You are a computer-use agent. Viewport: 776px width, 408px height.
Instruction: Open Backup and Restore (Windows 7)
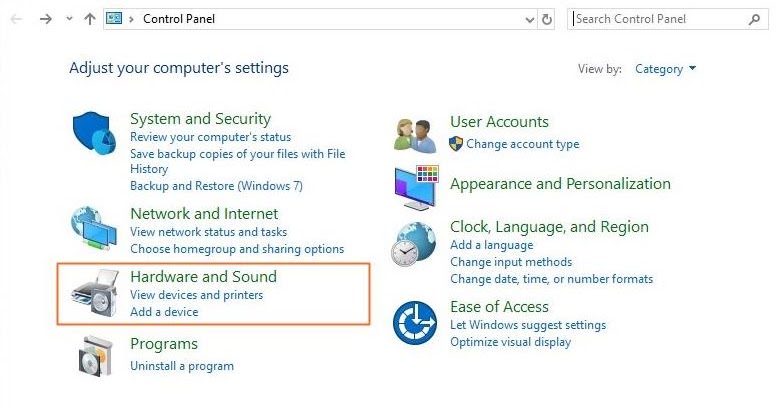(x=216, y=185)
